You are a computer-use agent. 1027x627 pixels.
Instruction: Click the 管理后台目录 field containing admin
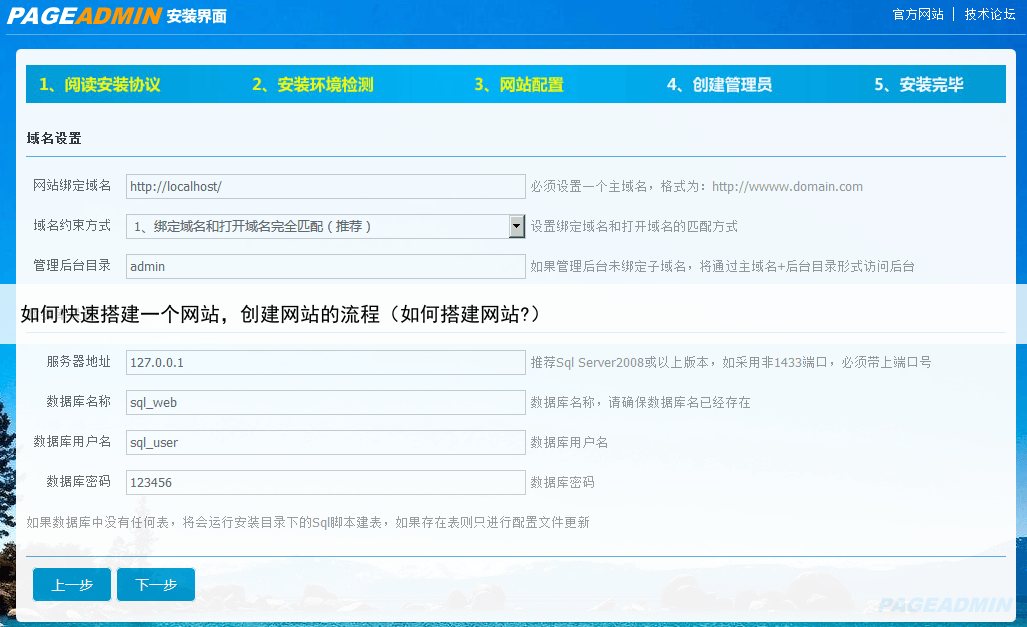(x=325, y=267)
